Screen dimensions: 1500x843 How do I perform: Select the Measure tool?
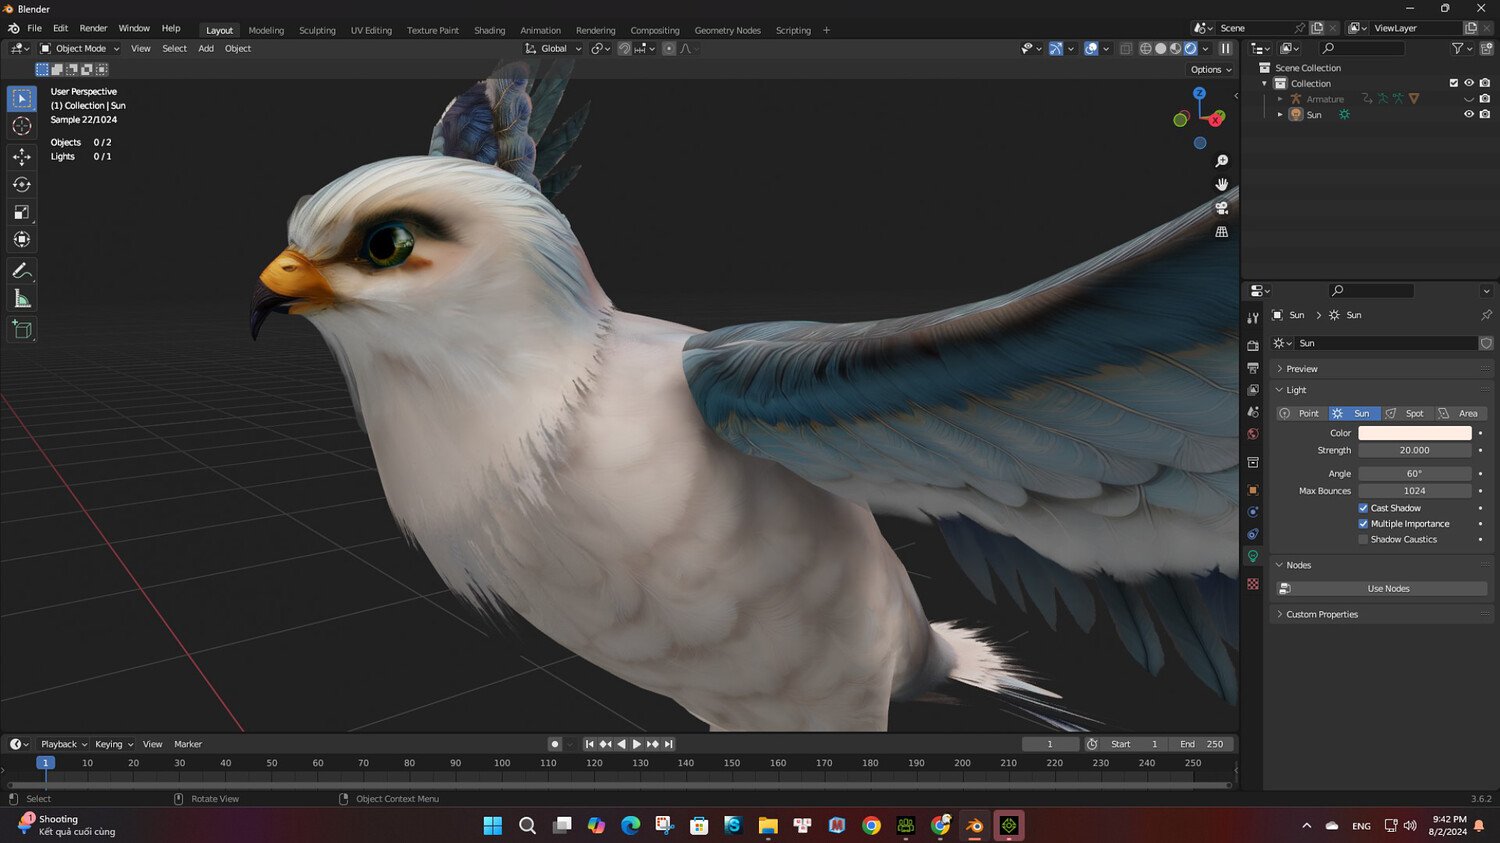[x=22, y=299]
